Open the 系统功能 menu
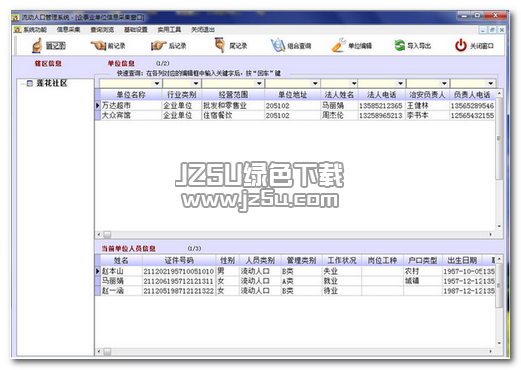This screenshot has height=370, width=521. (x=35, y=30)
